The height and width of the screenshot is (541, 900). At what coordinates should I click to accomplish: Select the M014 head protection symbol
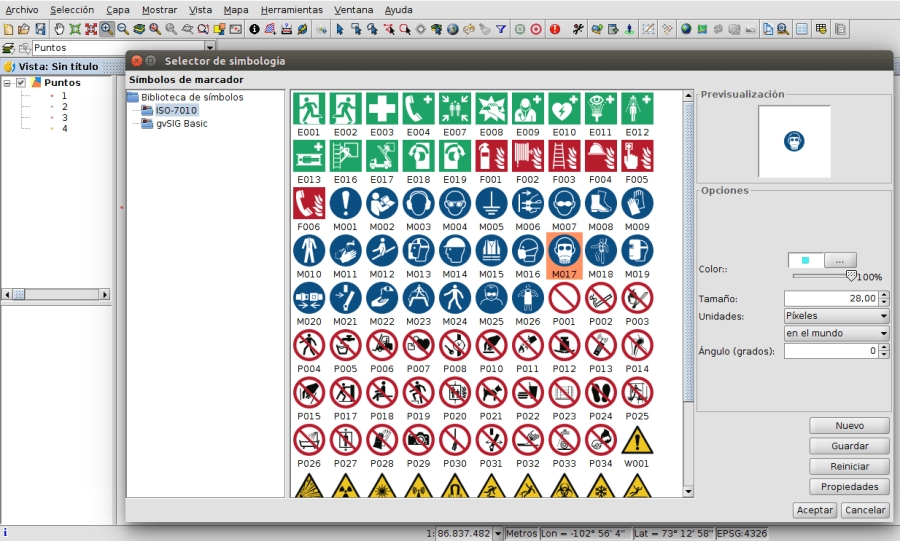[454, 251]
